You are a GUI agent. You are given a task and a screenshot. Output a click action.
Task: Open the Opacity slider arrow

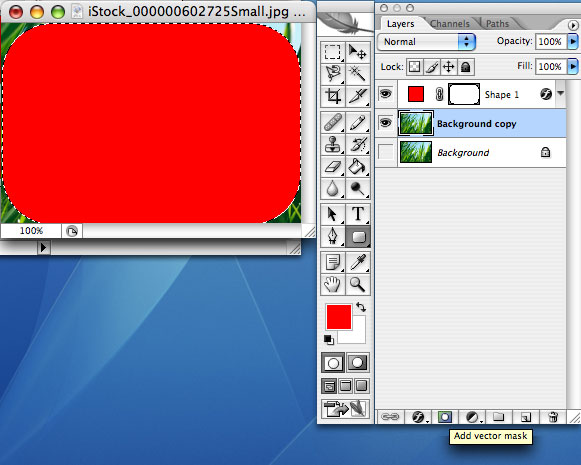point(573,41)
